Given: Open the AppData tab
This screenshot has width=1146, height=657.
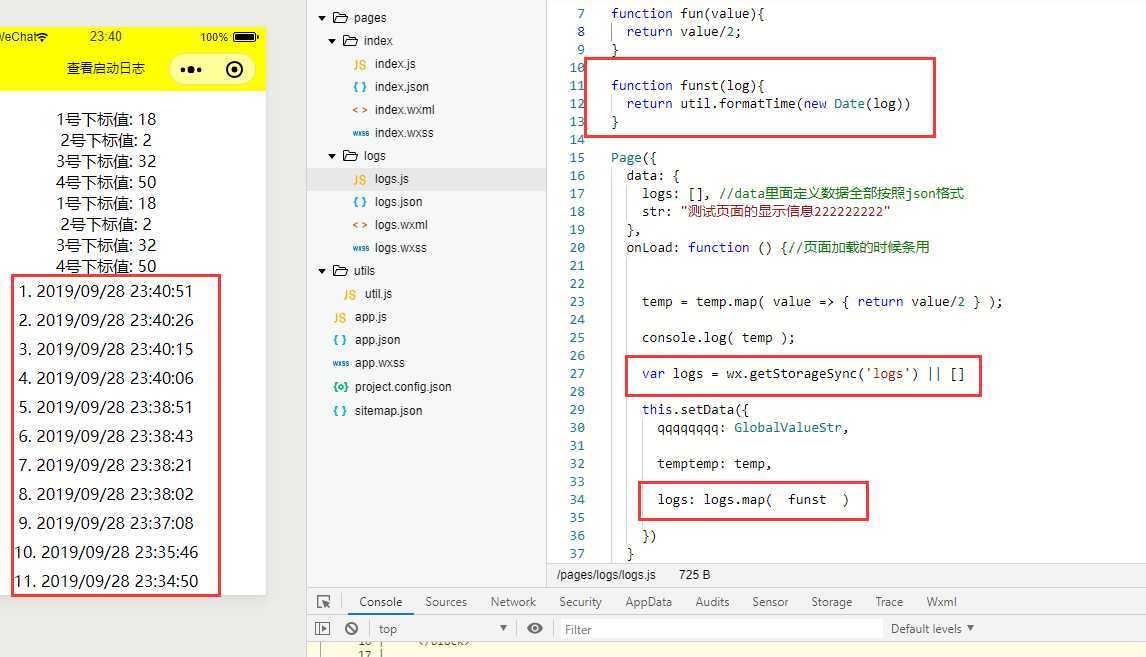Looking at the screenshot, I should pyautogui.click(x=648, y=601).
